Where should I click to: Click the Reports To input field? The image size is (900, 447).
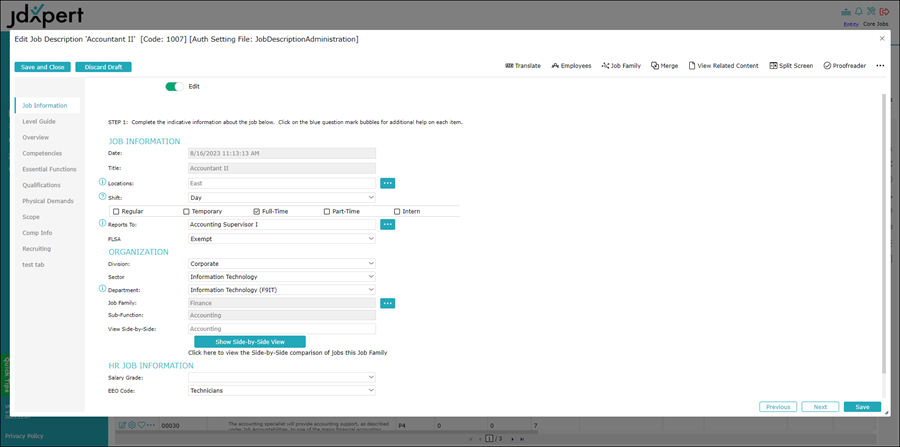(x=281, y=225)
